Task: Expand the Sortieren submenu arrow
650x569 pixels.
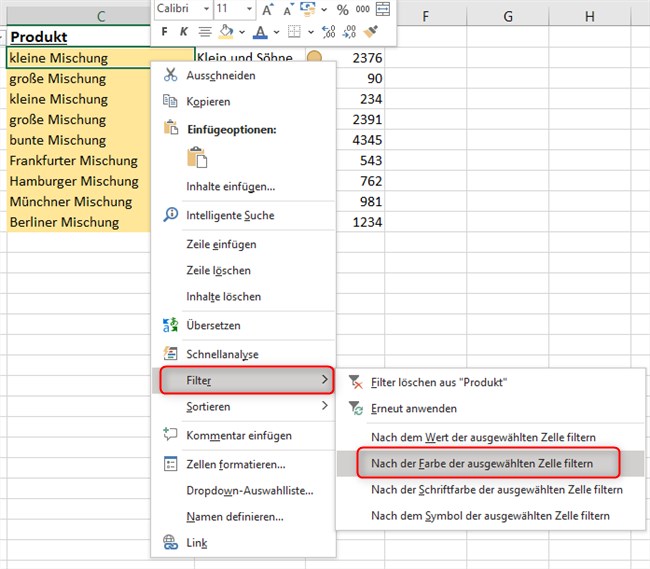Action: (x=325, y=405)
